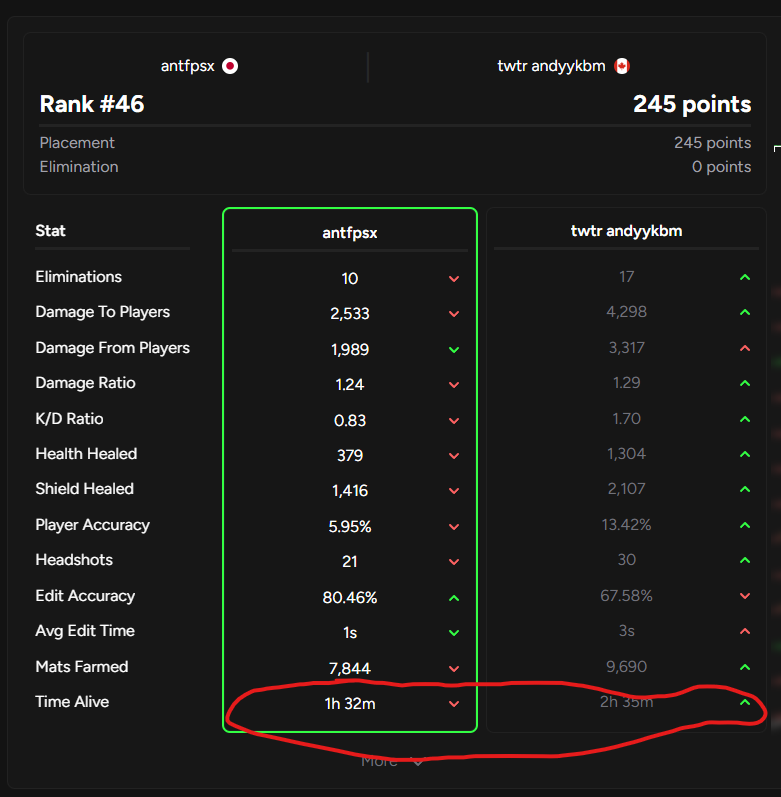781x797 pixels.
Task: Click the Damage Ratio row label
Action: pos(85,383)
